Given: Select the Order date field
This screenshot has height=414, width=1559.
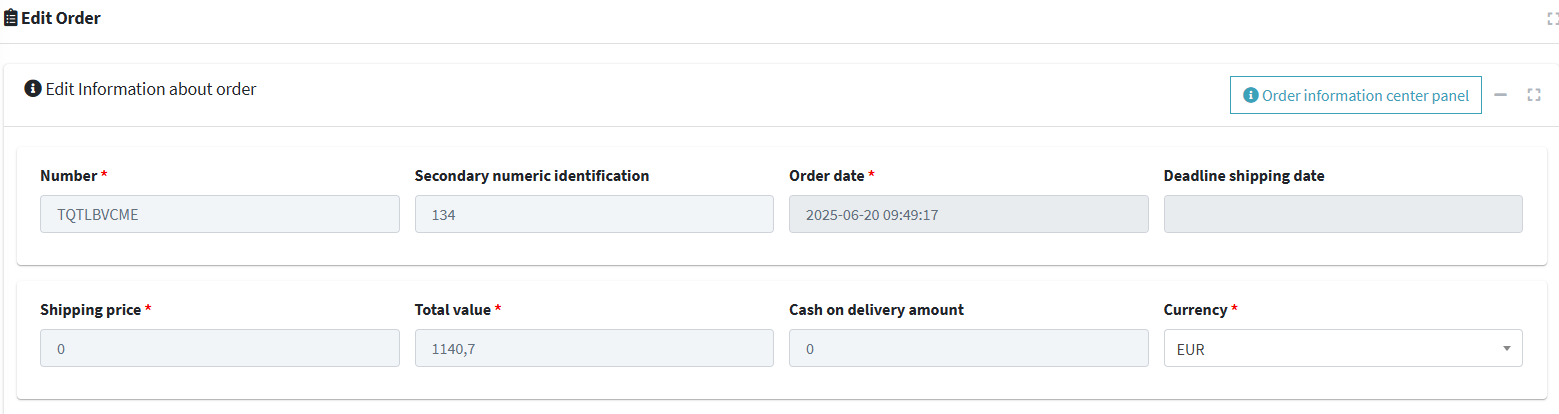Looking at the screenshot, I should click(968, 214).
